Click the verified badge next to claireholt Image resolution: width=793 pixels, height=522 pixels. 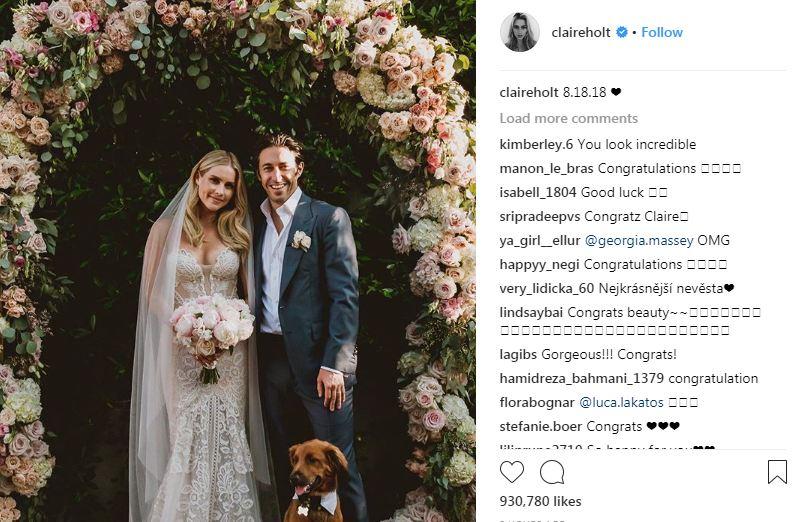point(622,32)
